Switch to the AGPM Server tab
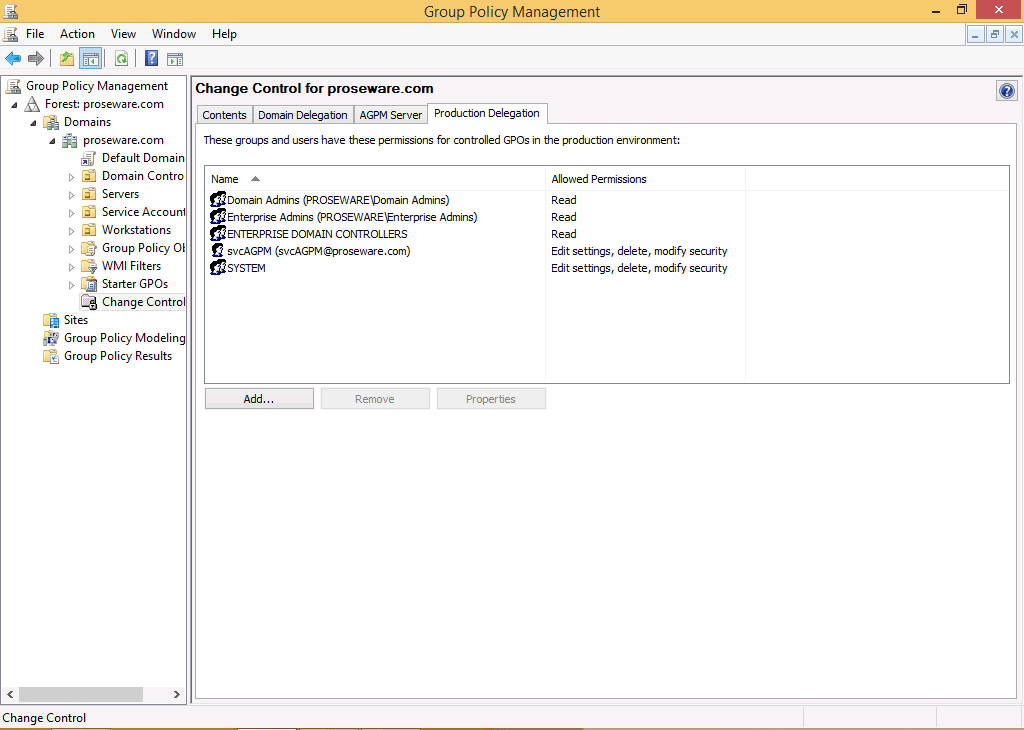The height and width of the screenshot is (730, 1024). coord(391,115)
